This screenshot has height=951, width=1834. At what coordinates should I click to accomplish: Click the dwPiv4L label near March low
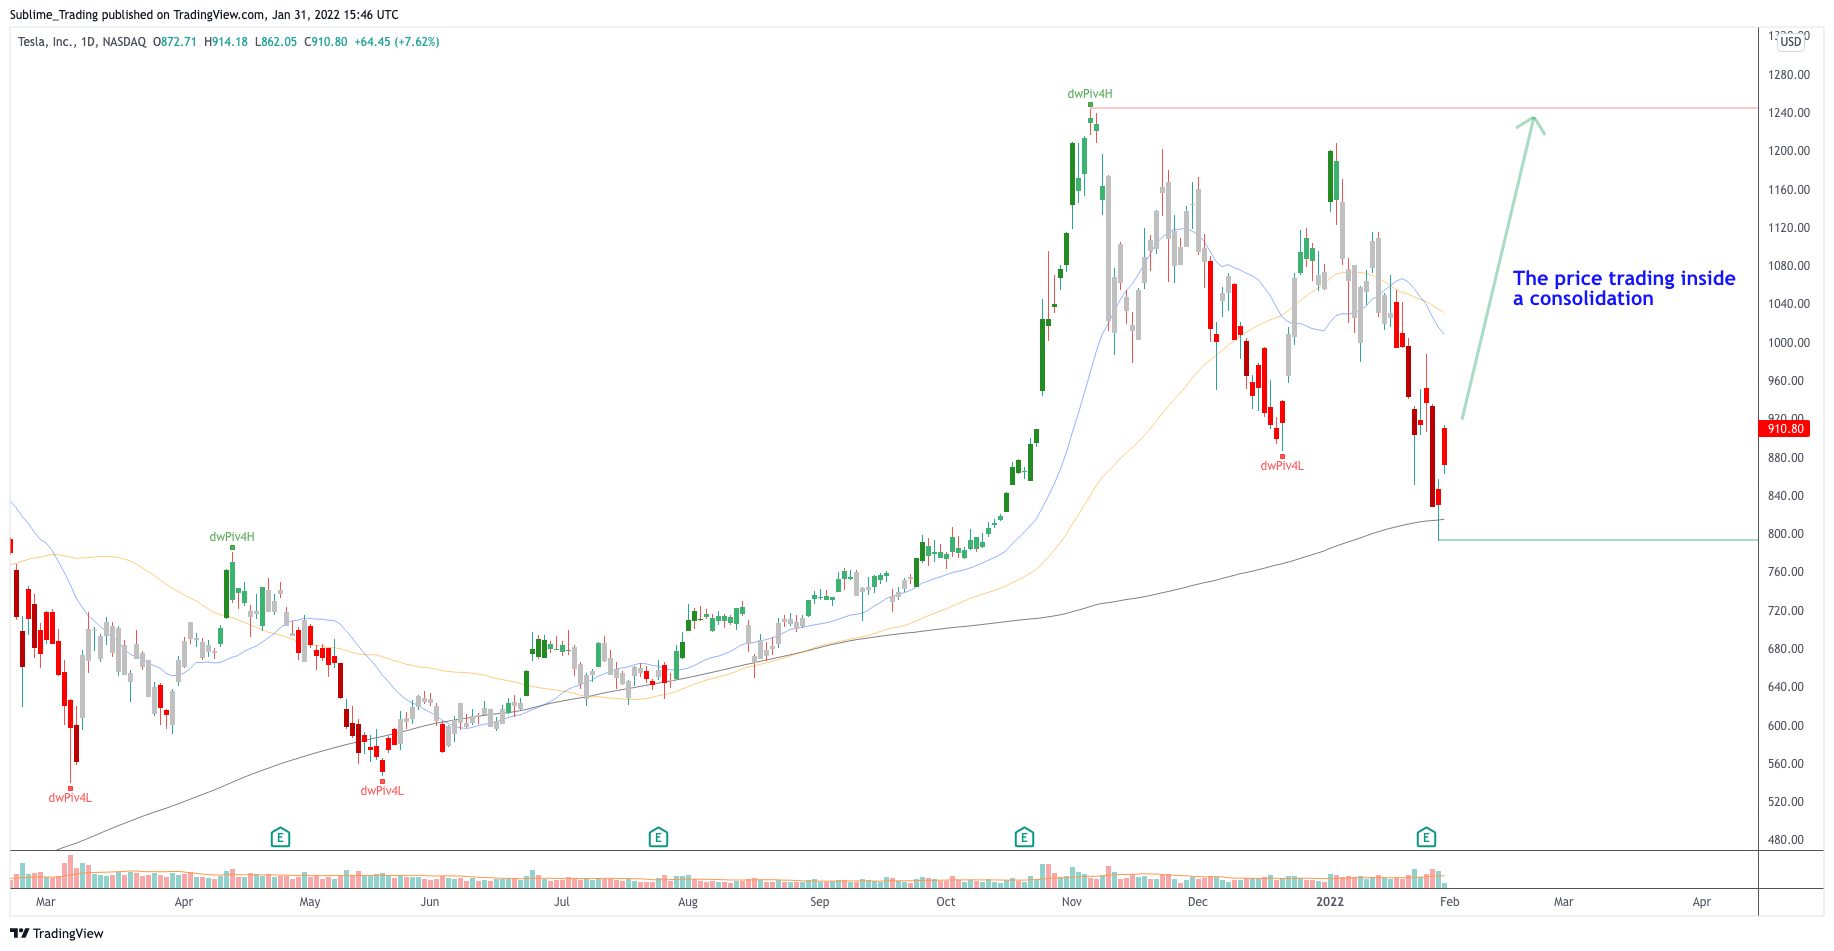(70, 798)
